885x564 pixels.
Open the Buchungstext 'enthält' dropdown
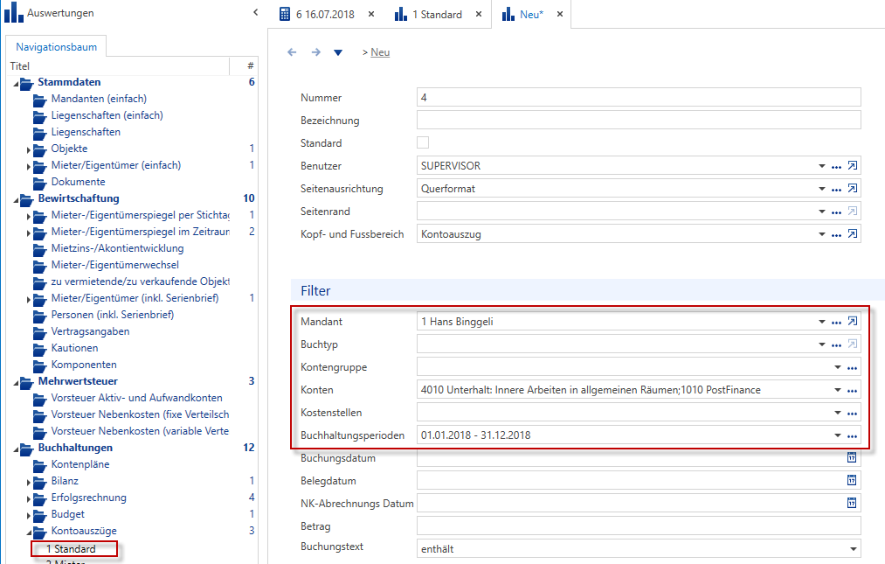coord(853,549)
